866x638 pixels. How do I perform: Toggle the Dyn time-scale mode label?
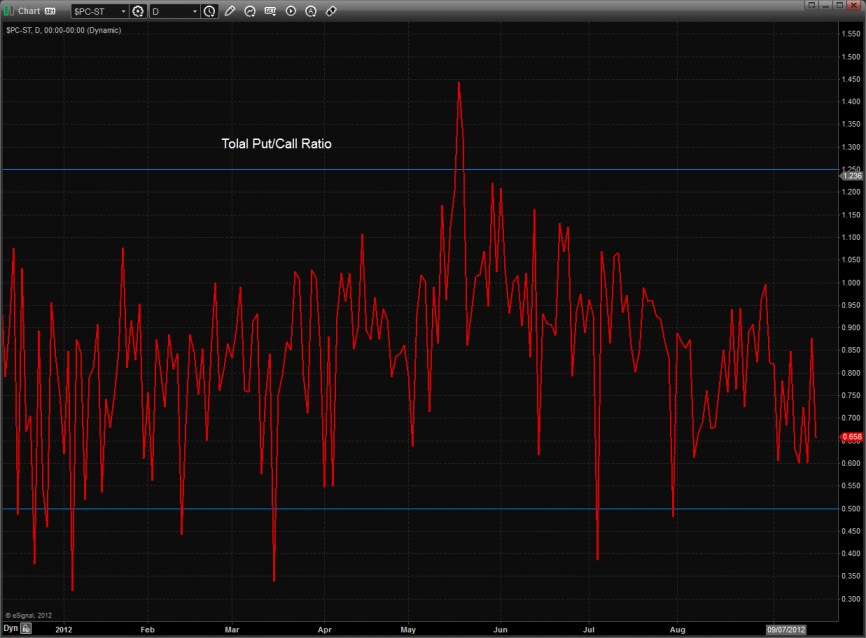coord(11,629)
